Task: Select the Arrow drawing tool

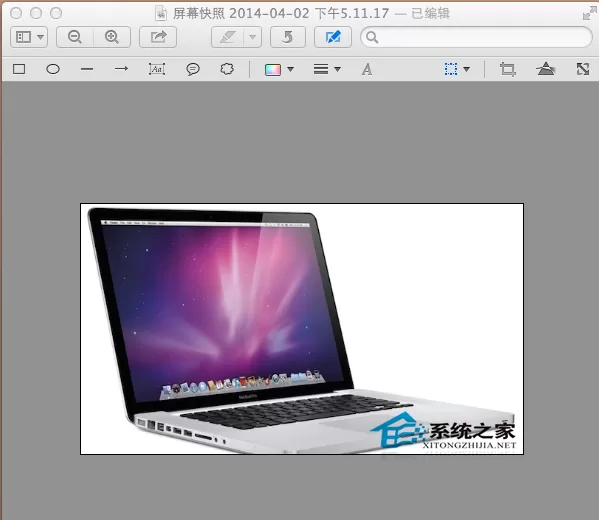Action: click(121, 69)
